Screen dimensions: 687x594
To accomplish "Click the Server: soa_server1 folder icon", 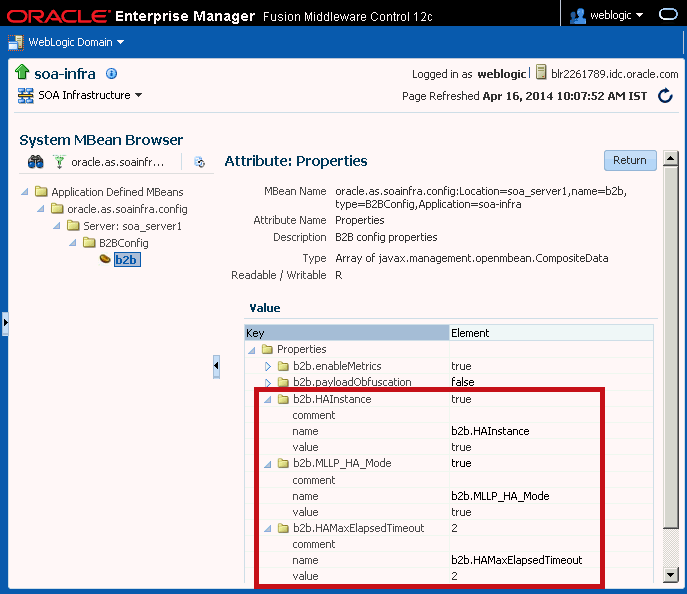I will click(x=73, y=225).
